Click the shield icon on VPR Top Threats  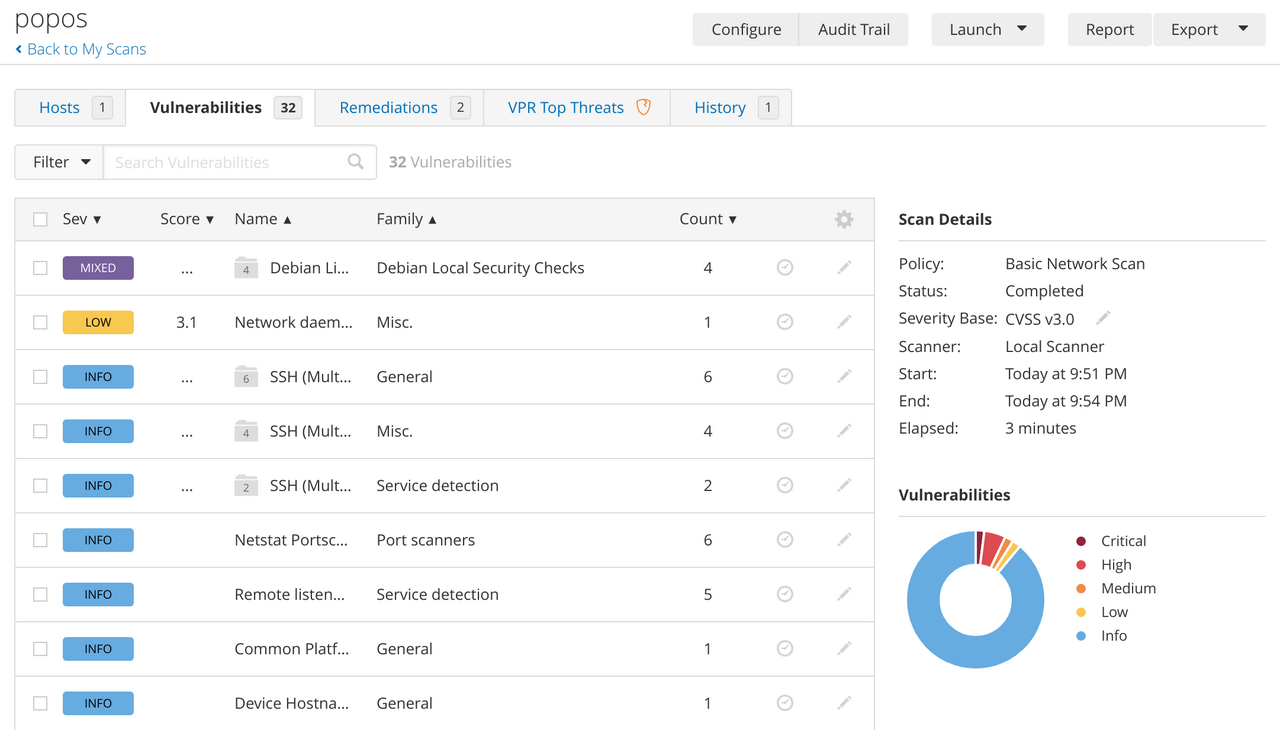click(644, 107)
